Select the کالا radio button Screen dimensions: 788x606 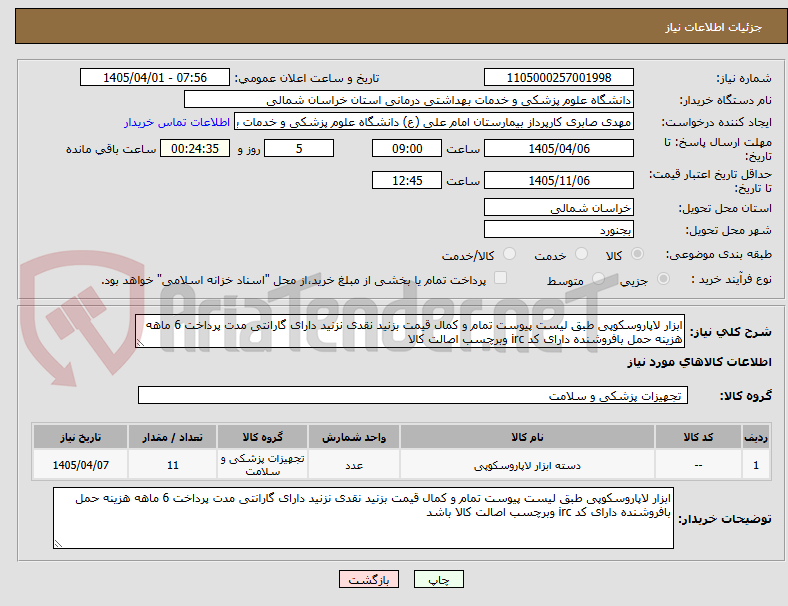pyautogui.click(x=637, y=254)
